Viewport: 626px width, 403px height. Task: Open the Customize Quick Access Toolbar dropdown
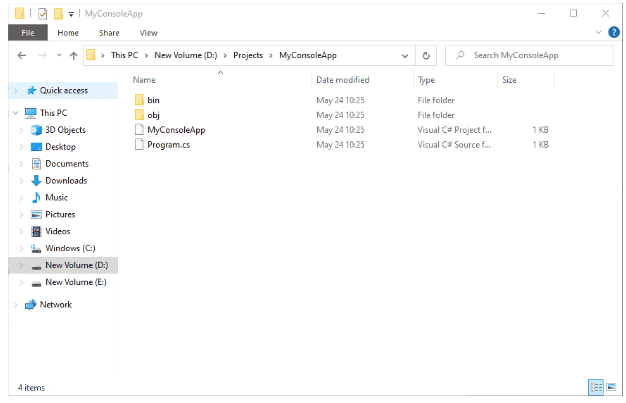pyautogui.click(x=71, y=14)
